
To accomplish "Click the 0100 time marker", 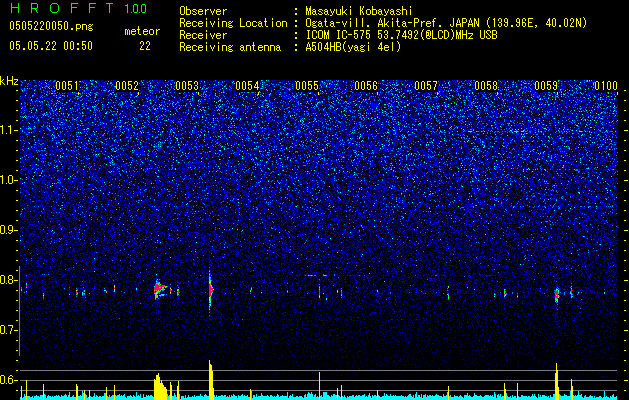I will tap(606, 86).
